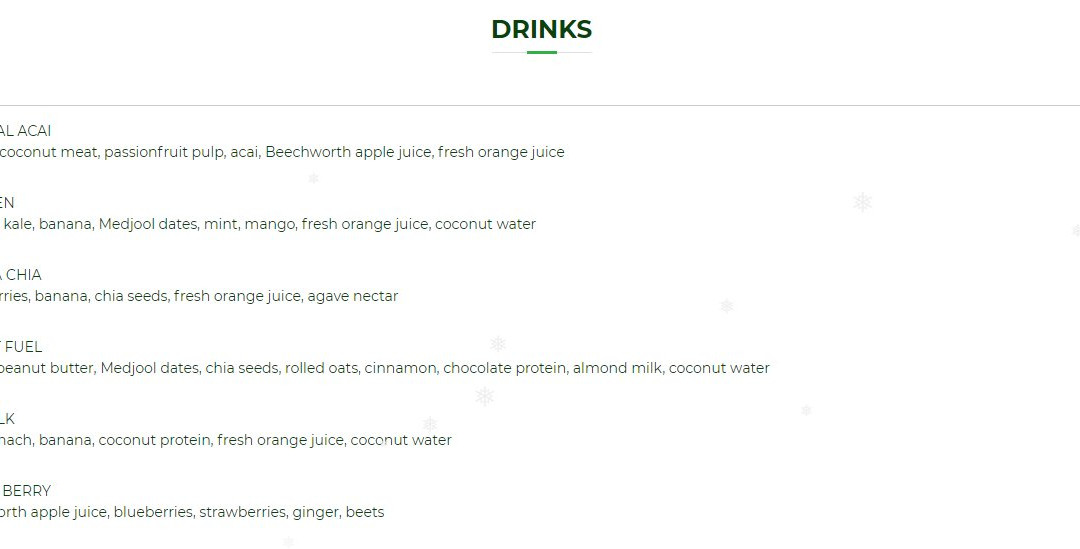This screenshot has height=549, width=1080.
Task: Click the words 'fresh orange juice' in Acai line
Action: (501, 152)
